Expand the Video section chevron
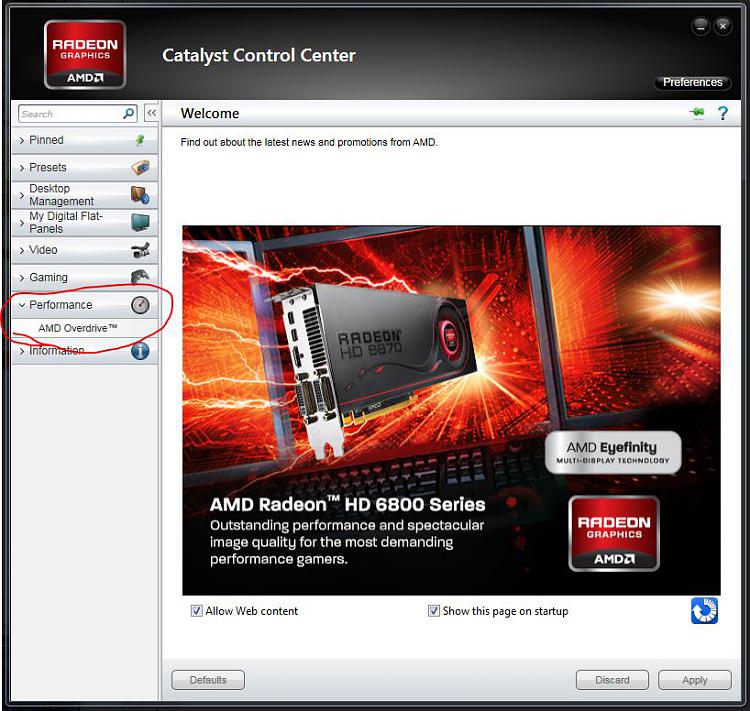The height and width of the screenshot is (711, 750). click(x=22, y=250)
